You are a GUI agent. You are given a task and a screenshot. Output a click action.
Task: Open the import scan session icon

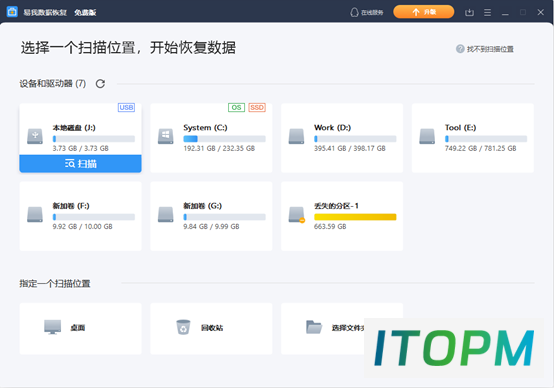469,13
